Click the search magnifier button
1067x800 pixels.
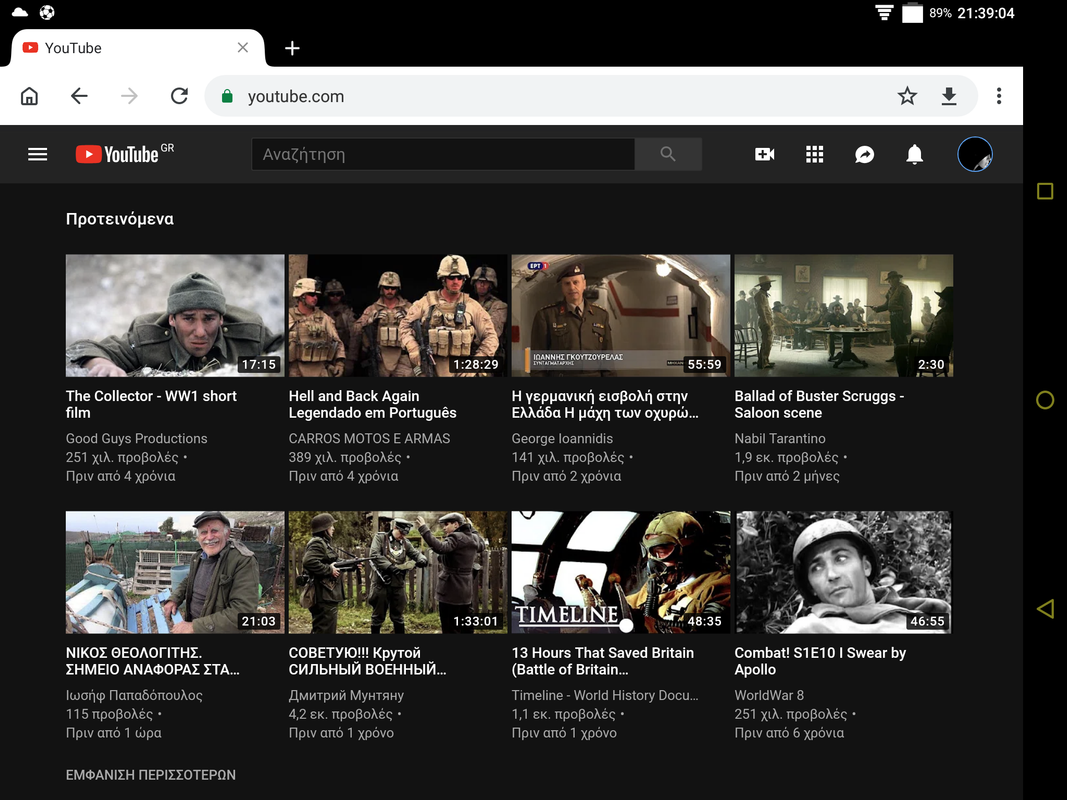point(668,154)
